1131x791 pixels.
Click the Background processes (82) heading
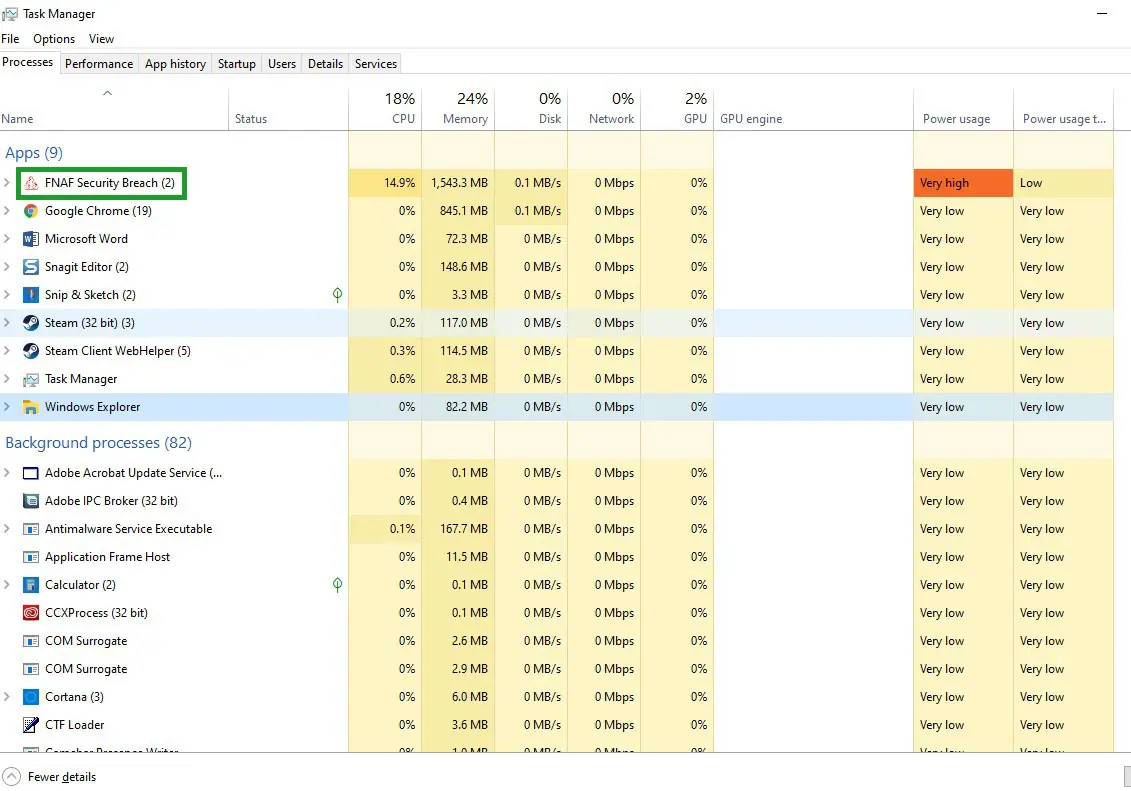pyautogui.click(x=98, y=443)
